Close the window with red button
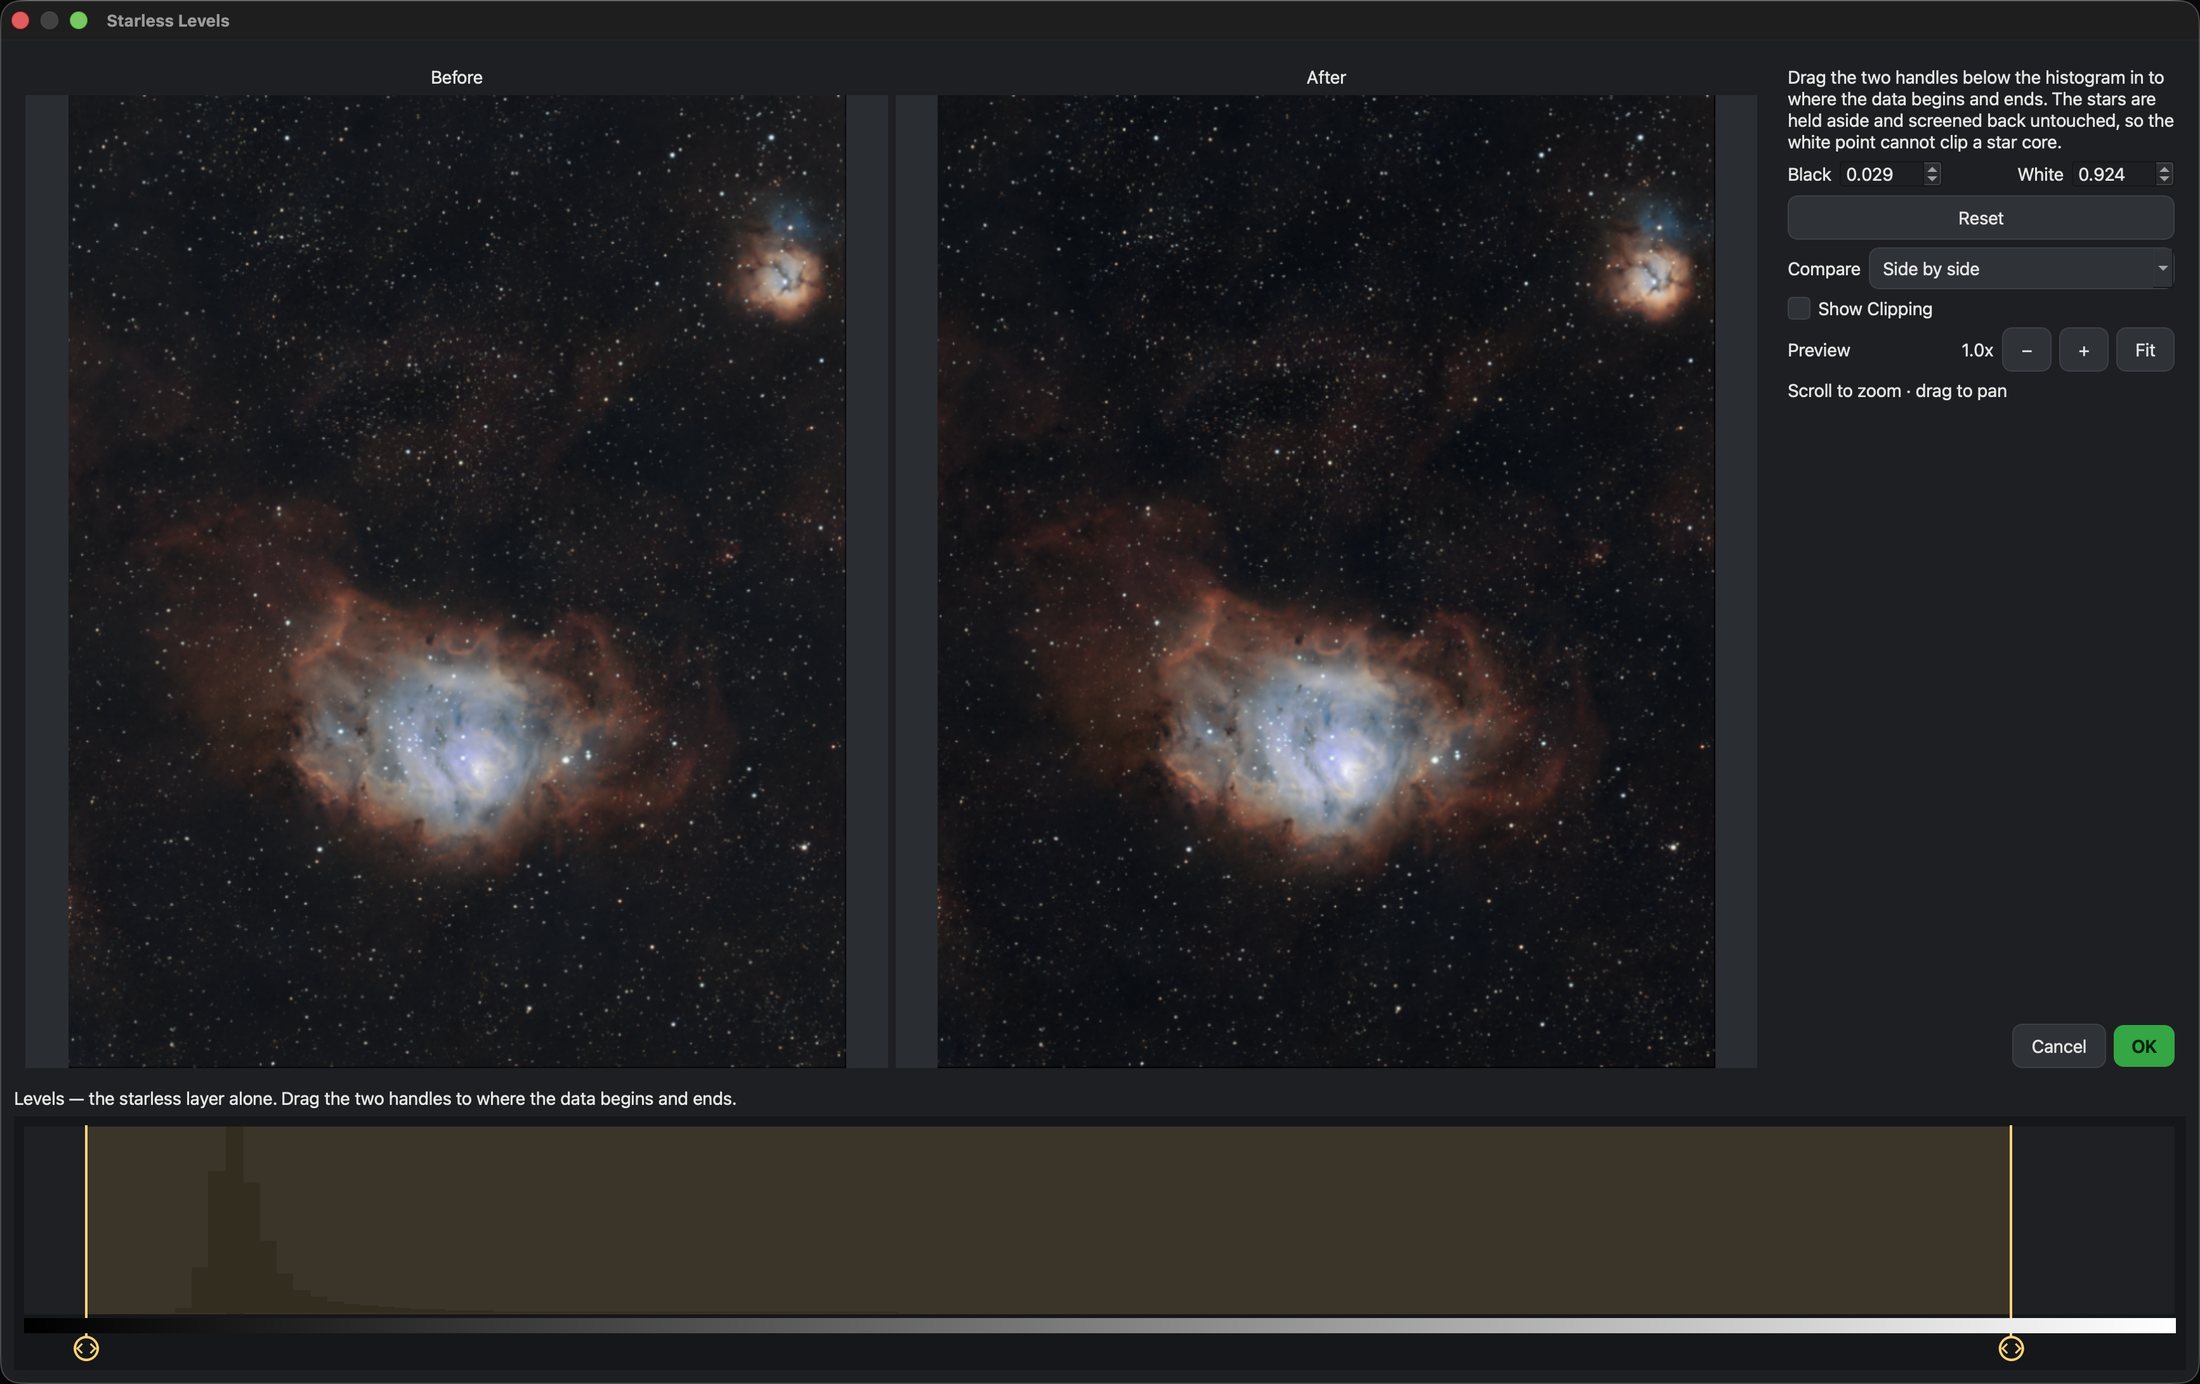2200x1384 pixels. (x=20, y=20)
